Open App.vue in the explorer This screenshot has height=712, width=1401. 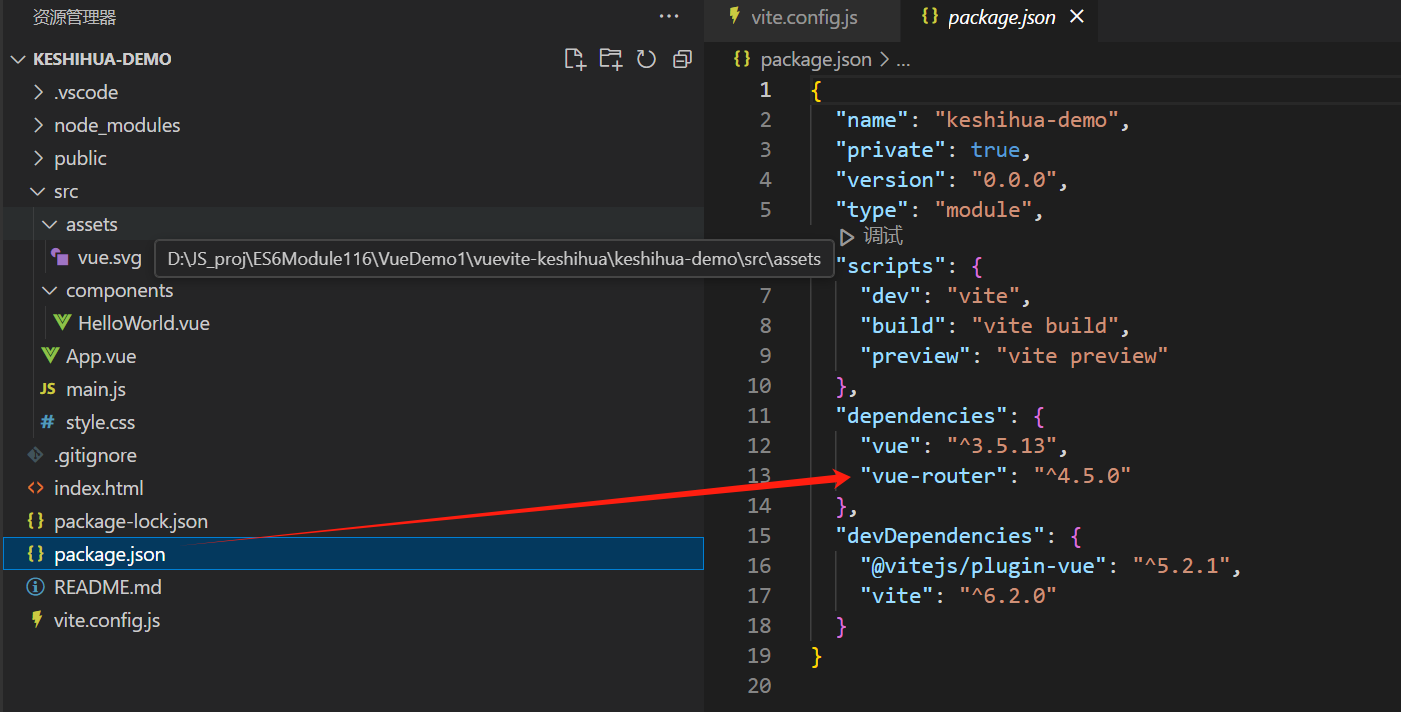[x=352, y=356]
